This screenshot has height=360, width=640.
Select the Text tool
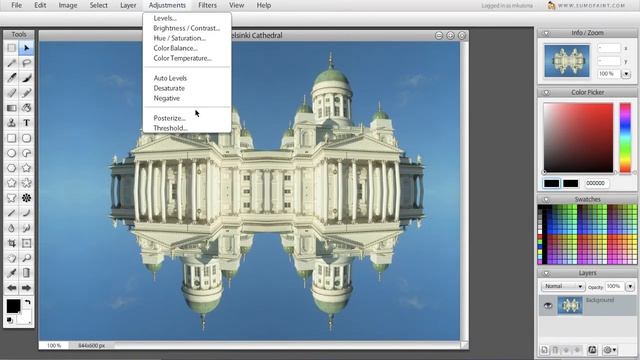tap(27, 123)
